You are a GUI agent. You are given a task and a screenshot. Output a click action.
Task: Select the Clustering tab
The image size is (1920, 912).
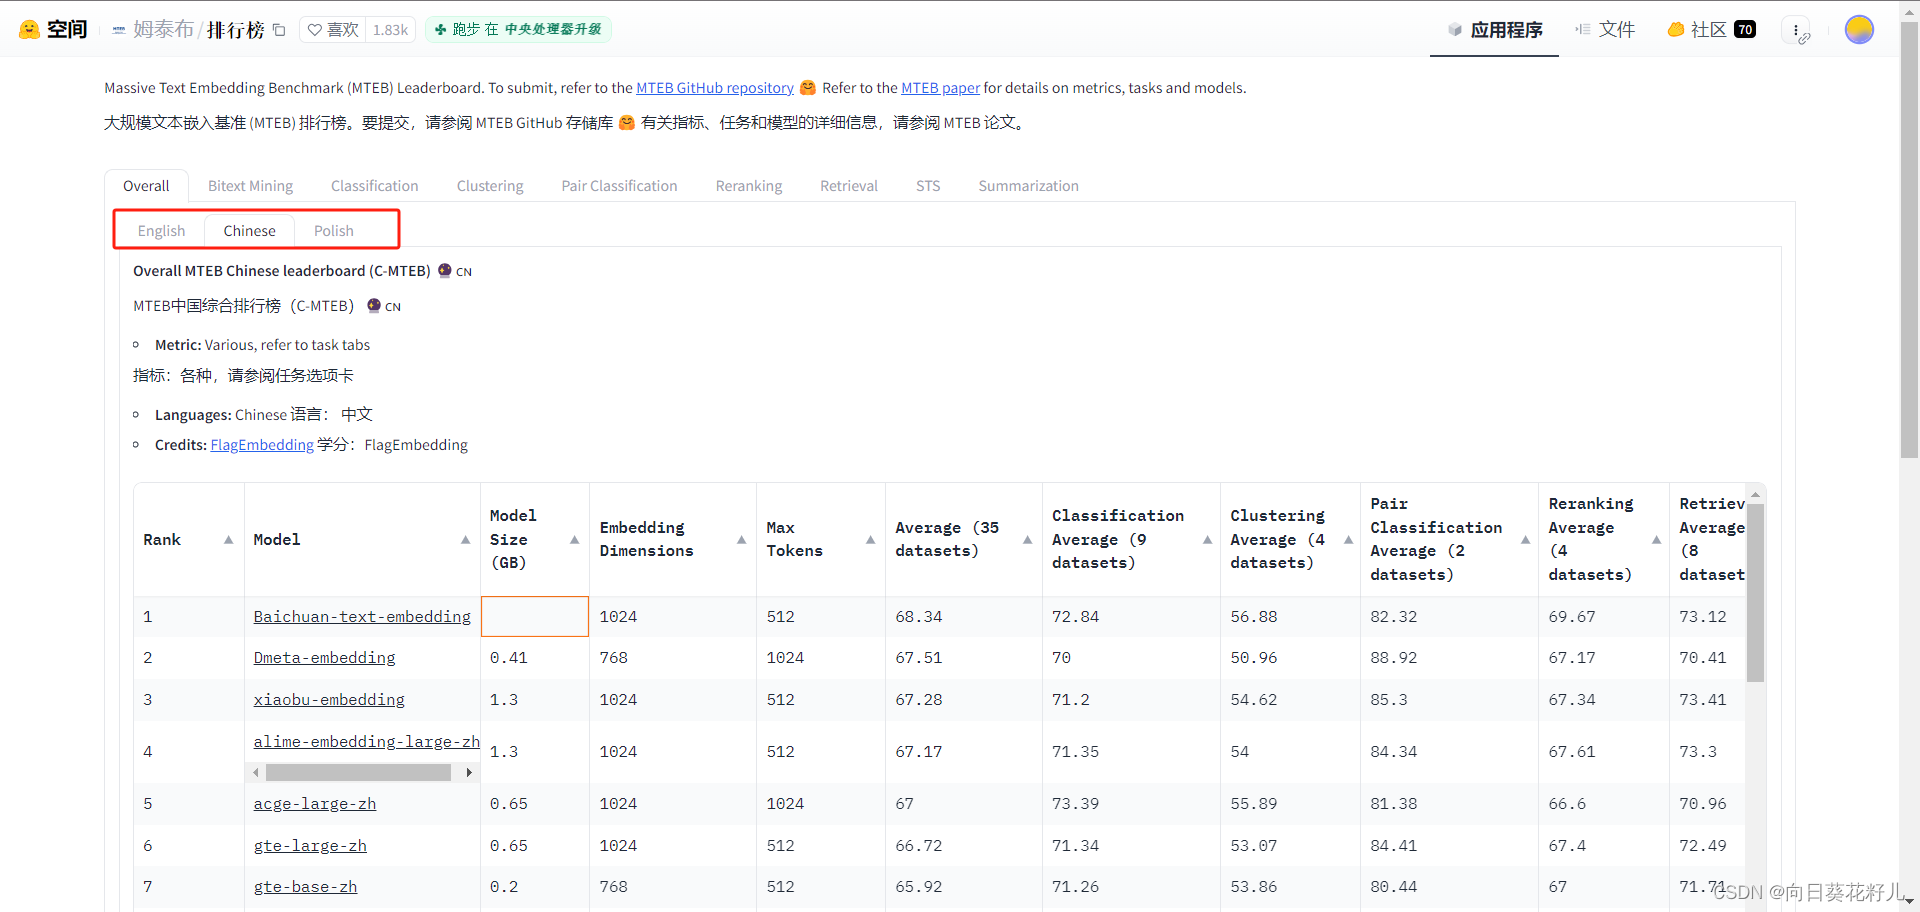(490, 186)
